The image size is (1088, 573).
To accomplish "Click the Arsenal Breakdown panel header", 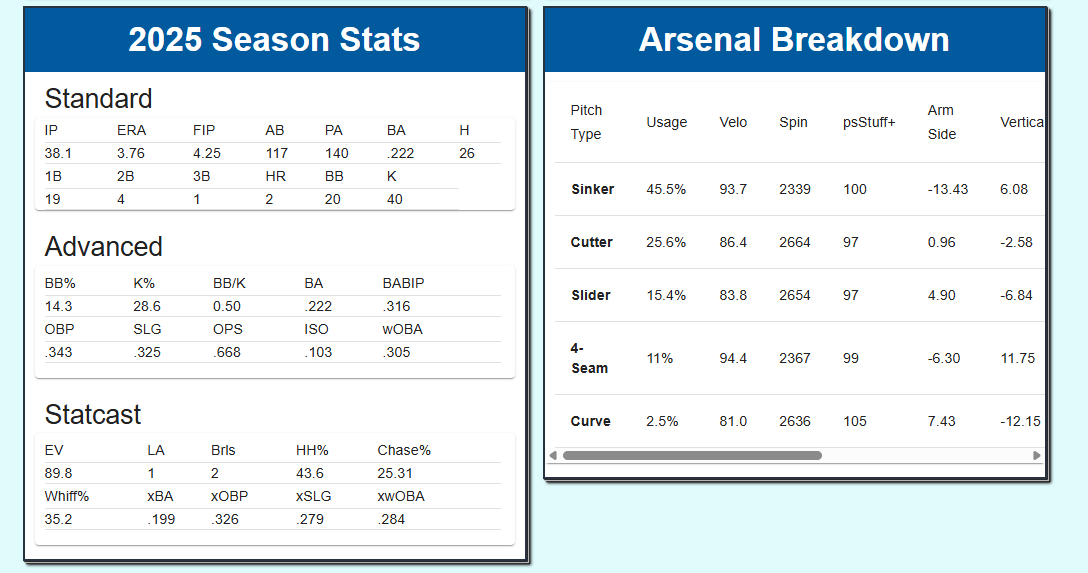I will (794, 40).
